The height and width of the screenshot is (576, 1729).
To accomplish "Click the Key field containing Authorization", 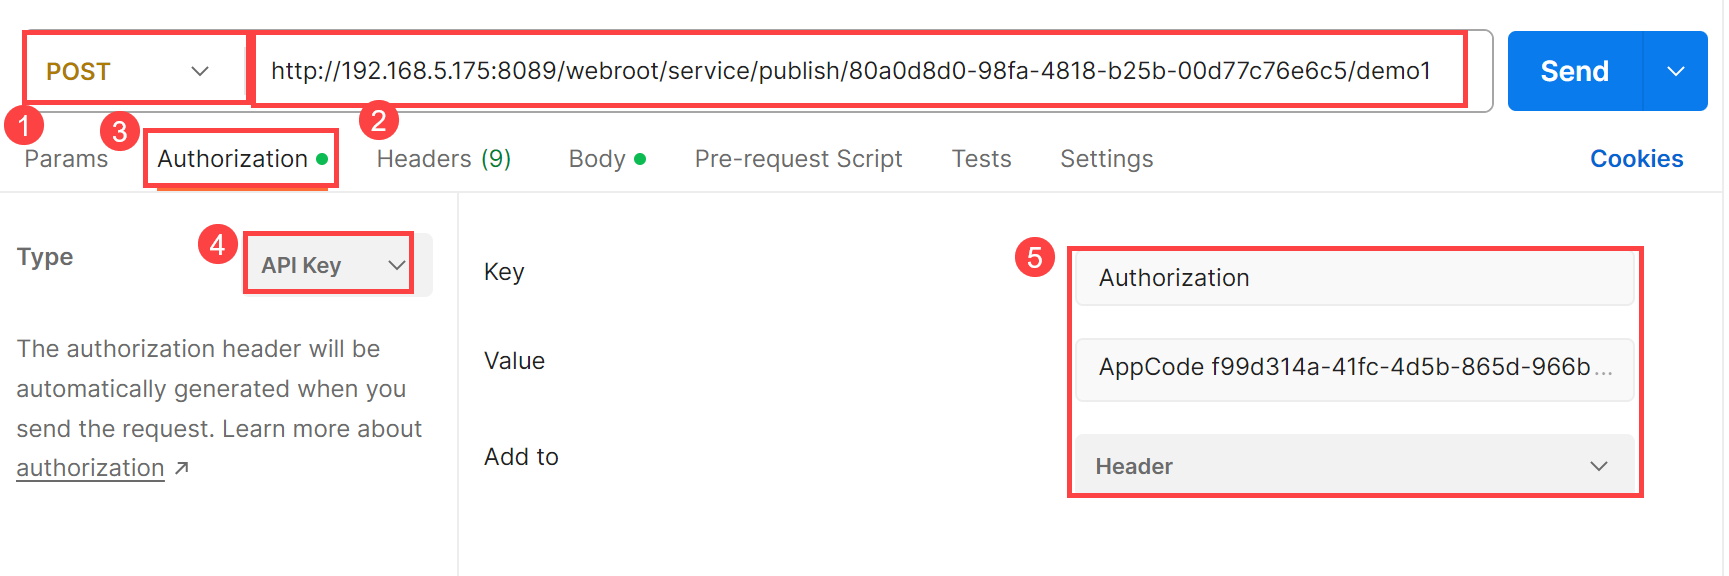I will (x=1353, y=278).
